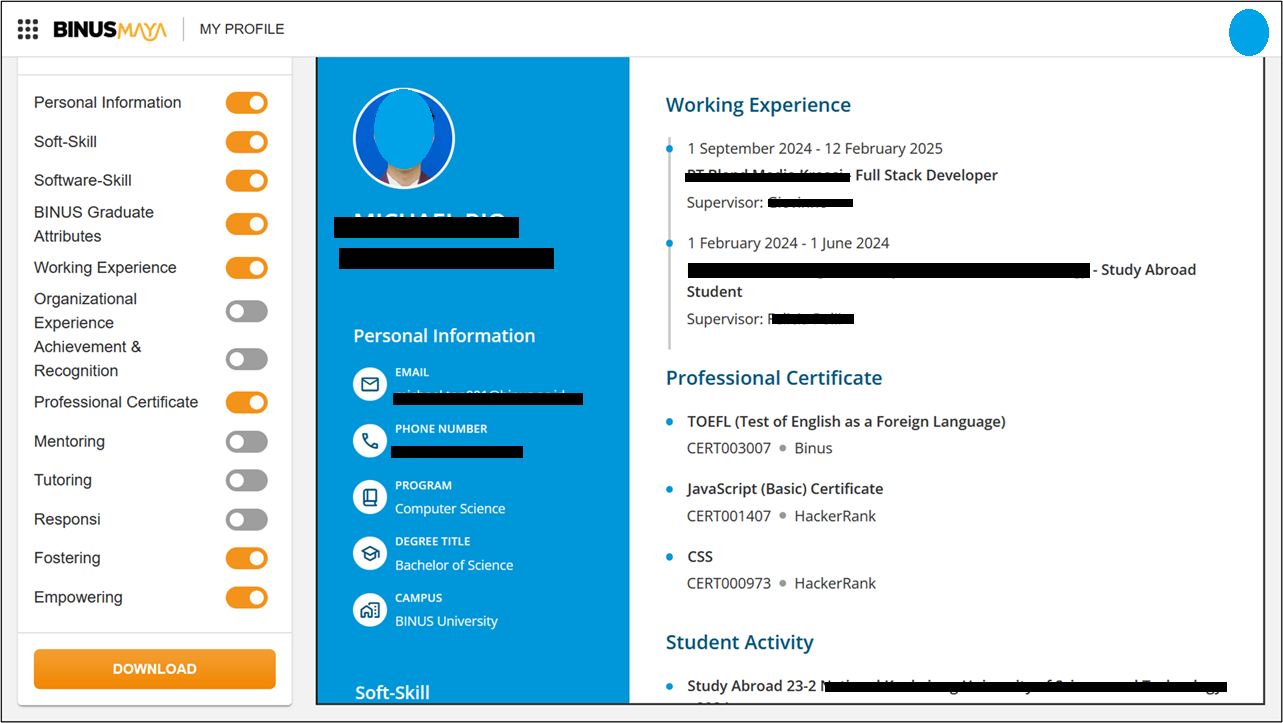
Task: Turn off Soft-Skill toggle
Action: [247, 142]
